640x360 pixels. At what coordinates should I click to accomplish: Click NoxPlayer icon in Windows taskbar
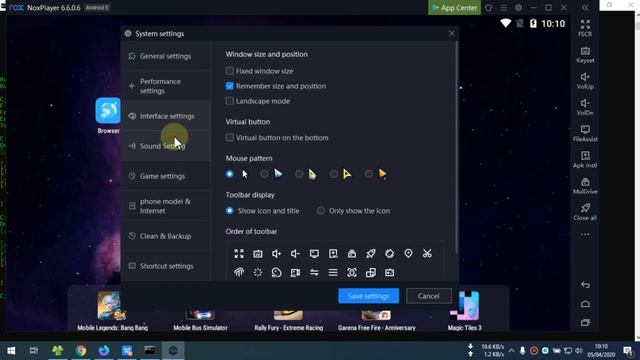[173, 351]
